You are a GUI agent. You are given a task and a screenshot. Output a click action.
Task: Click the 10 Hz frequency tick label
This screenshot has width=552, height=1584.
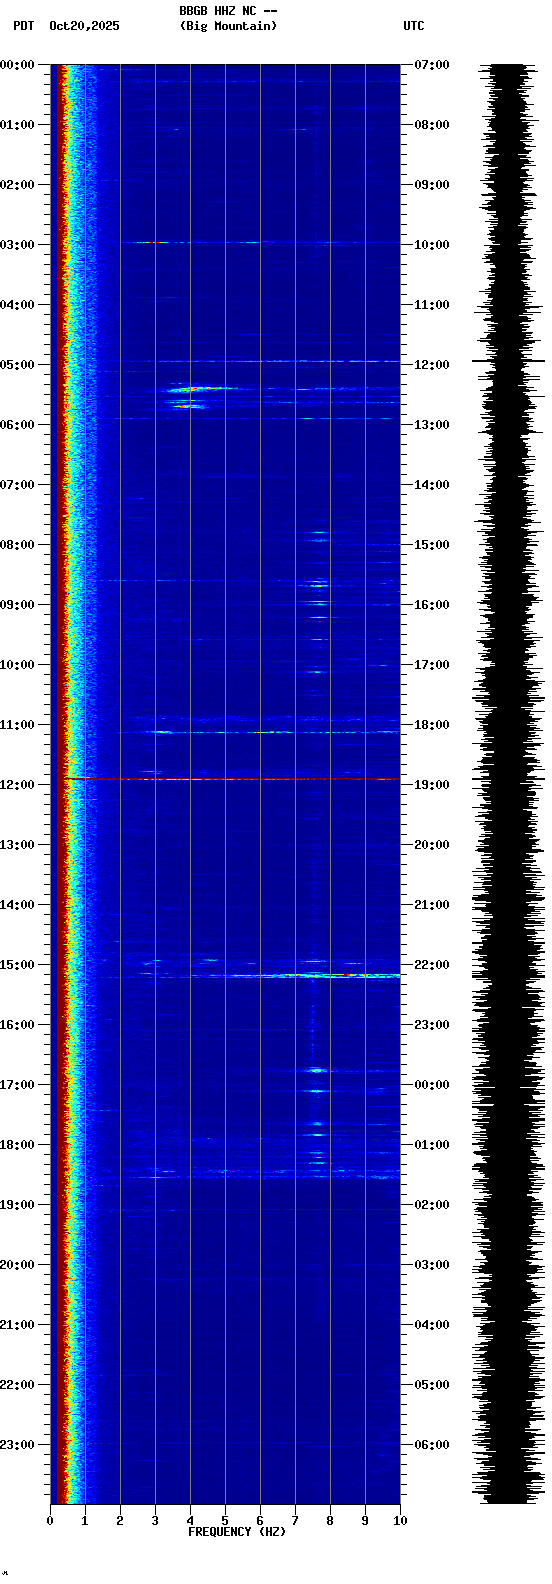point(400,1521)
